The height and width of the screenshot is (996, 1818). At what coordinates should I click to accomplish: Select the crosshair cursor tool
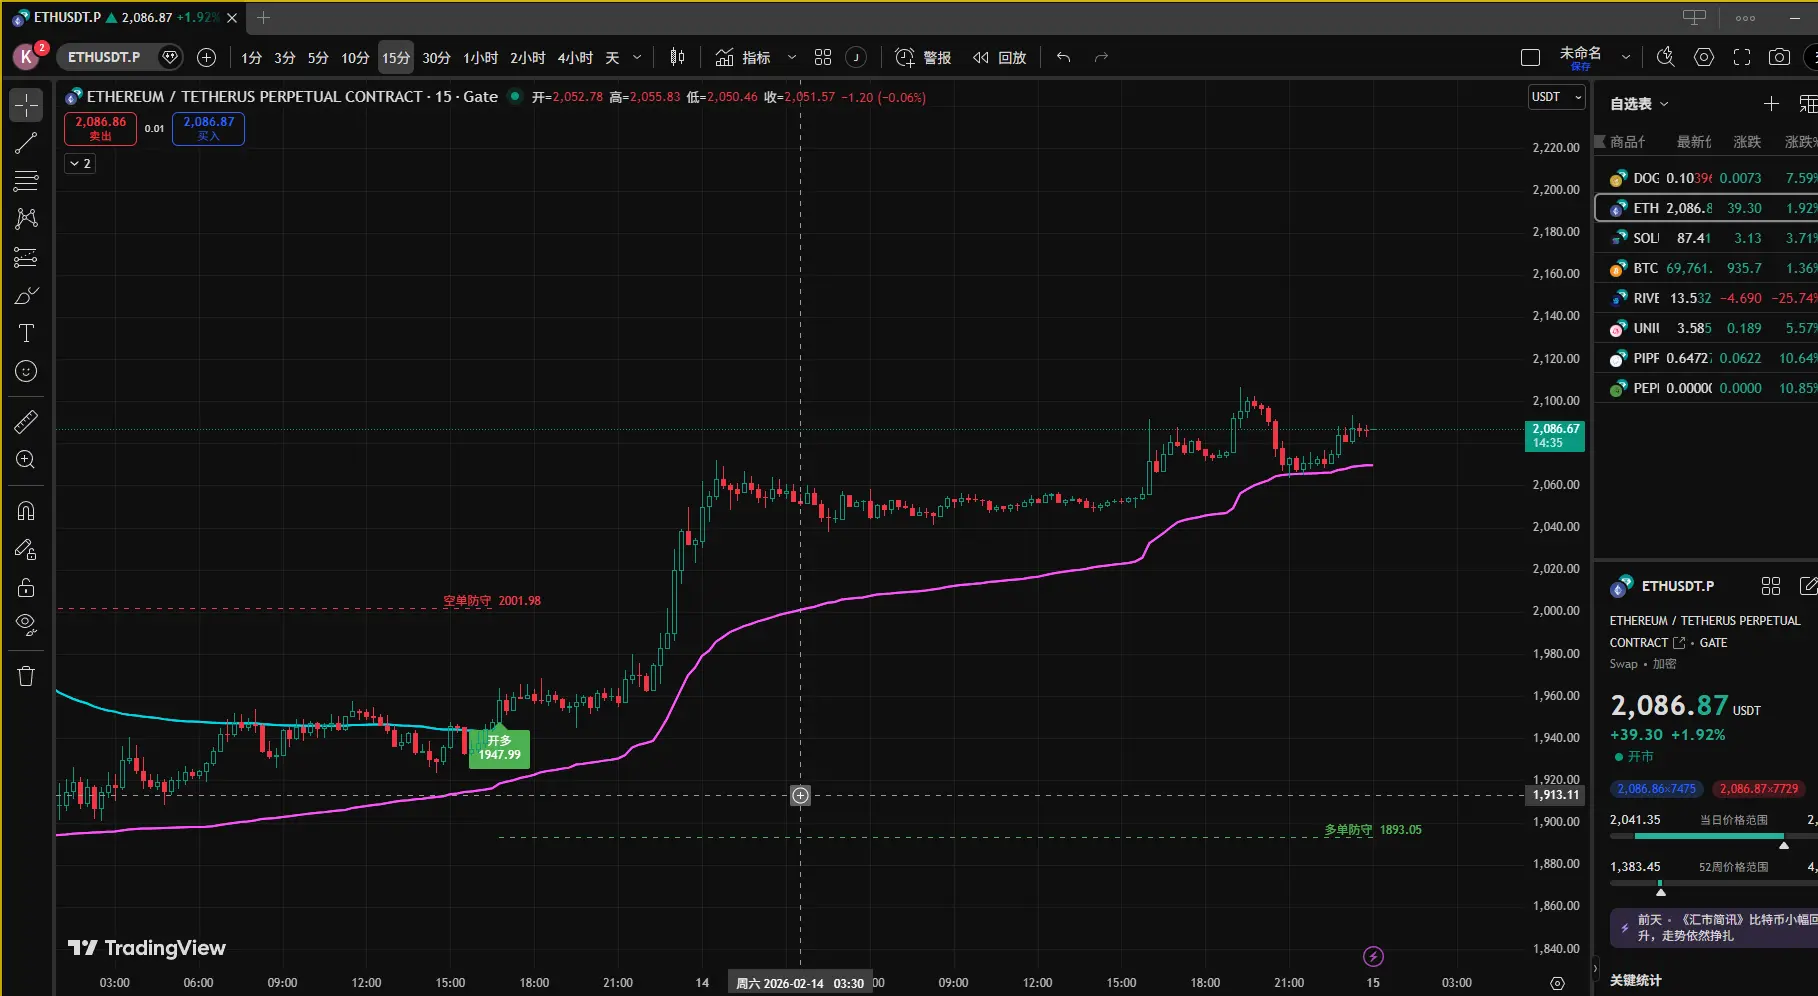click(x=26, y=105)
